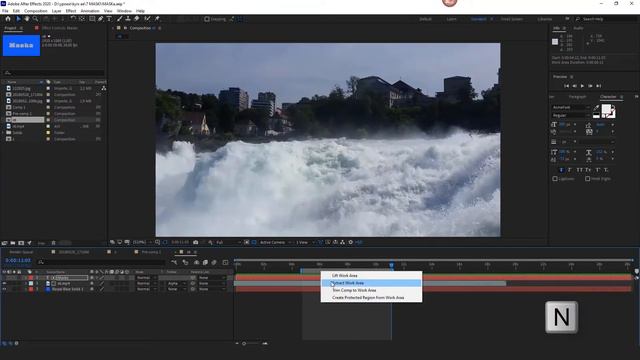Open blending mode dropdown of first layer
The image size is (640, 360).
click(146, 278)
